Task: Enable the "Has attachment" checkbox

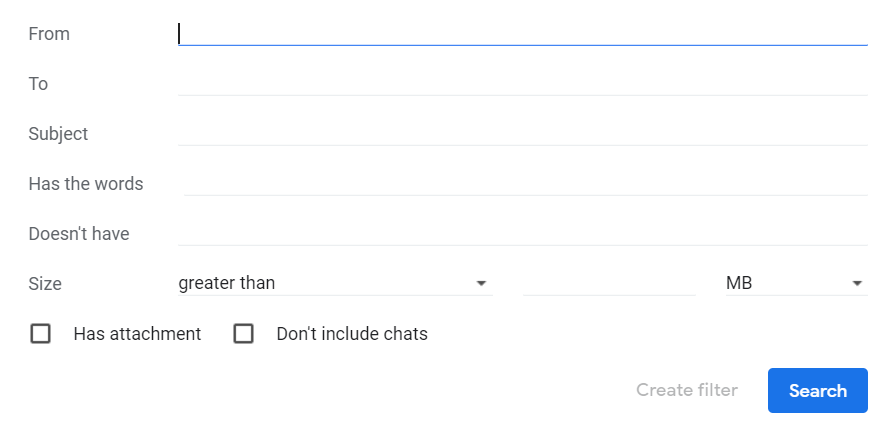Action: tap(41, 334)
